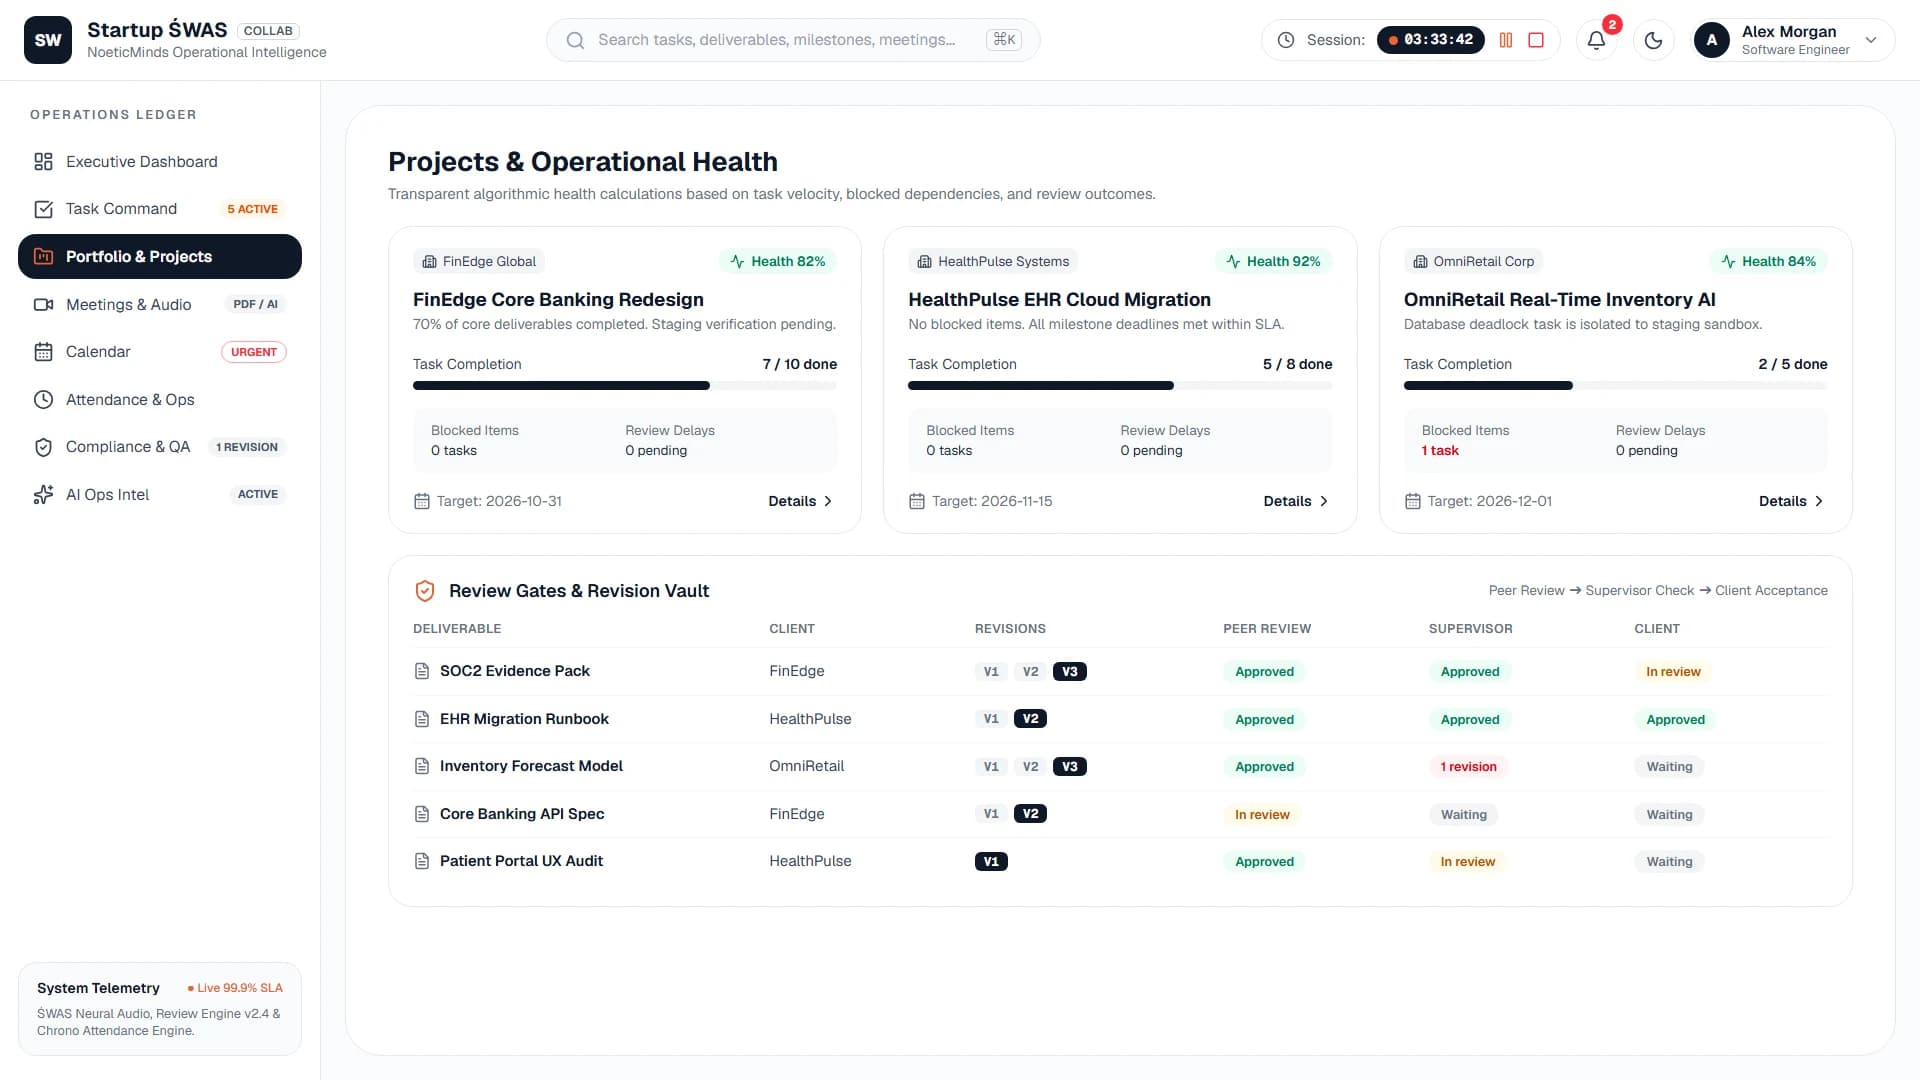Viewport: 1920px width, 1080px height.
Task: Open Details for OmniRetail Real-Time Inventory AI
Action: pos(1791,501)
